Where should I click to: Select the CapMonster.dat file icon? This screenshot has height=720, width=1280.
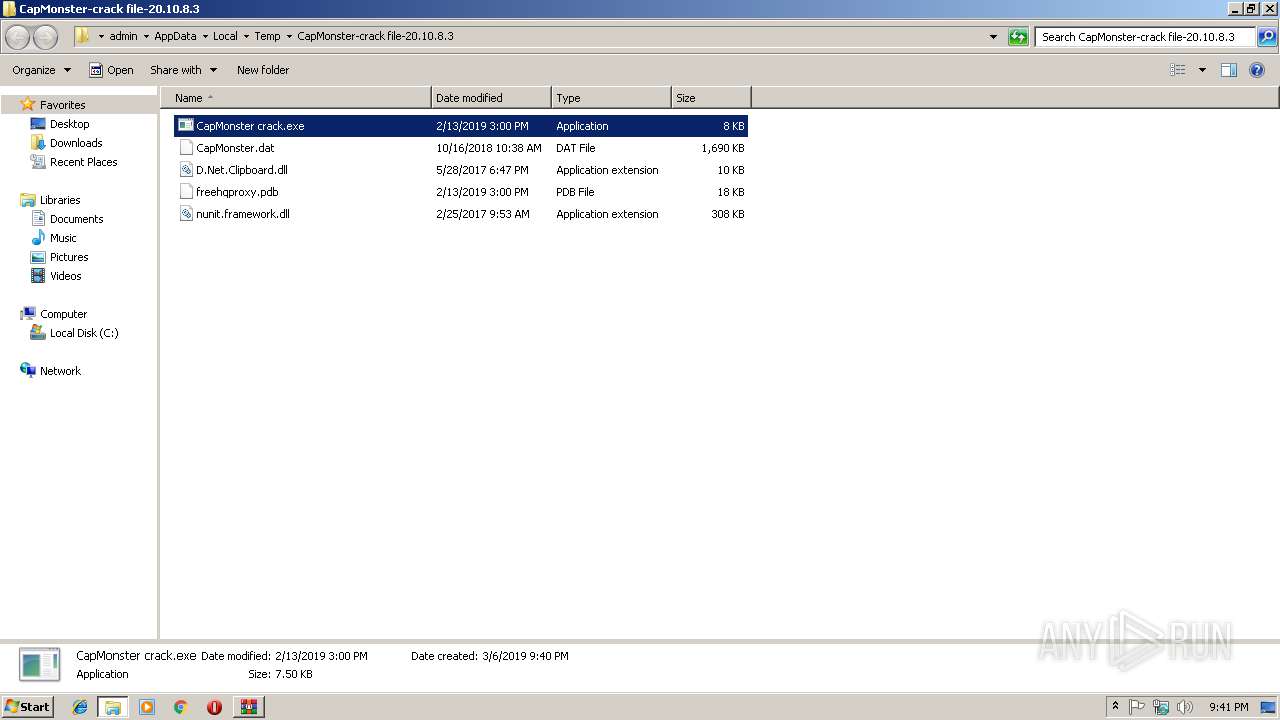click(x=186, y=148)
